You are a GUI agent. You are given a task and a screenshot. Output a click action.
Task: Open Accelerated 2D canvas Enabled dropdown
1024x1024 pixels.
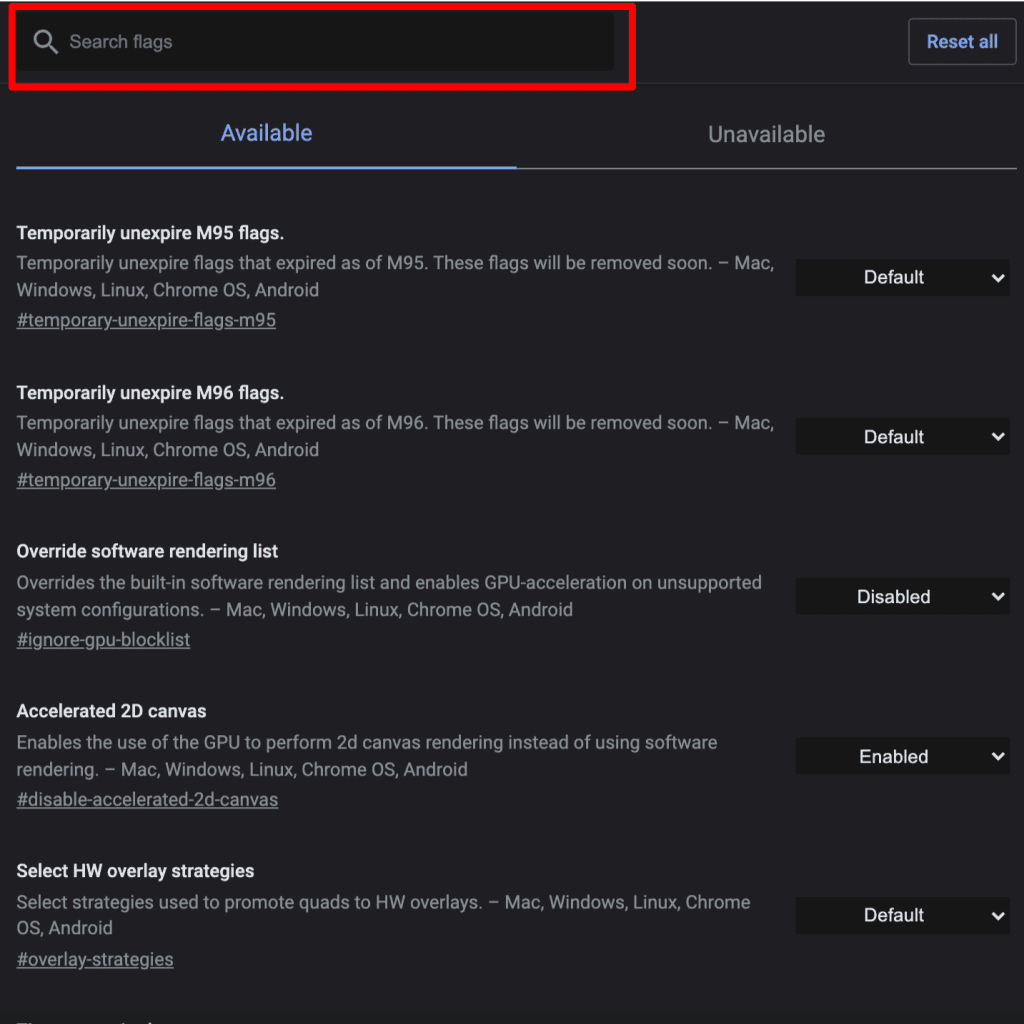pos(902,756)
